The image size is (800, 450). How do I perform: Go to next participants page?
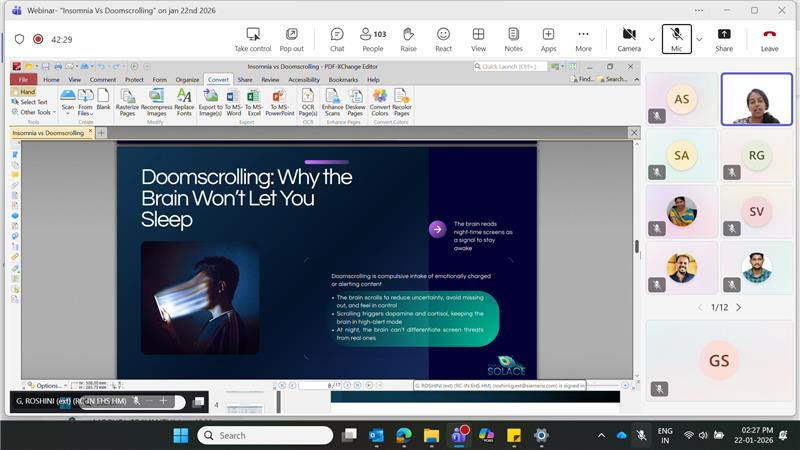(739, 307)
